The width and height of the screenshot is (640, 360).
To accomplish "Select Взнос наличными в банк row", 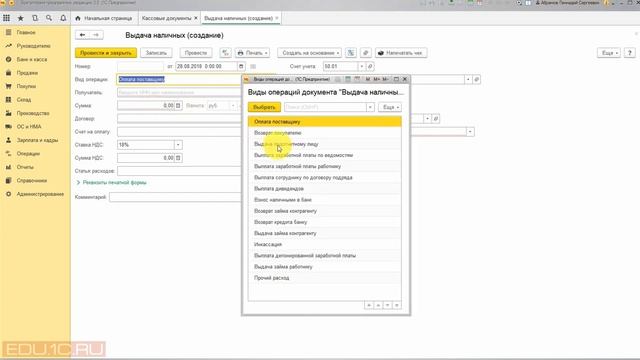I will click(324, 200).
